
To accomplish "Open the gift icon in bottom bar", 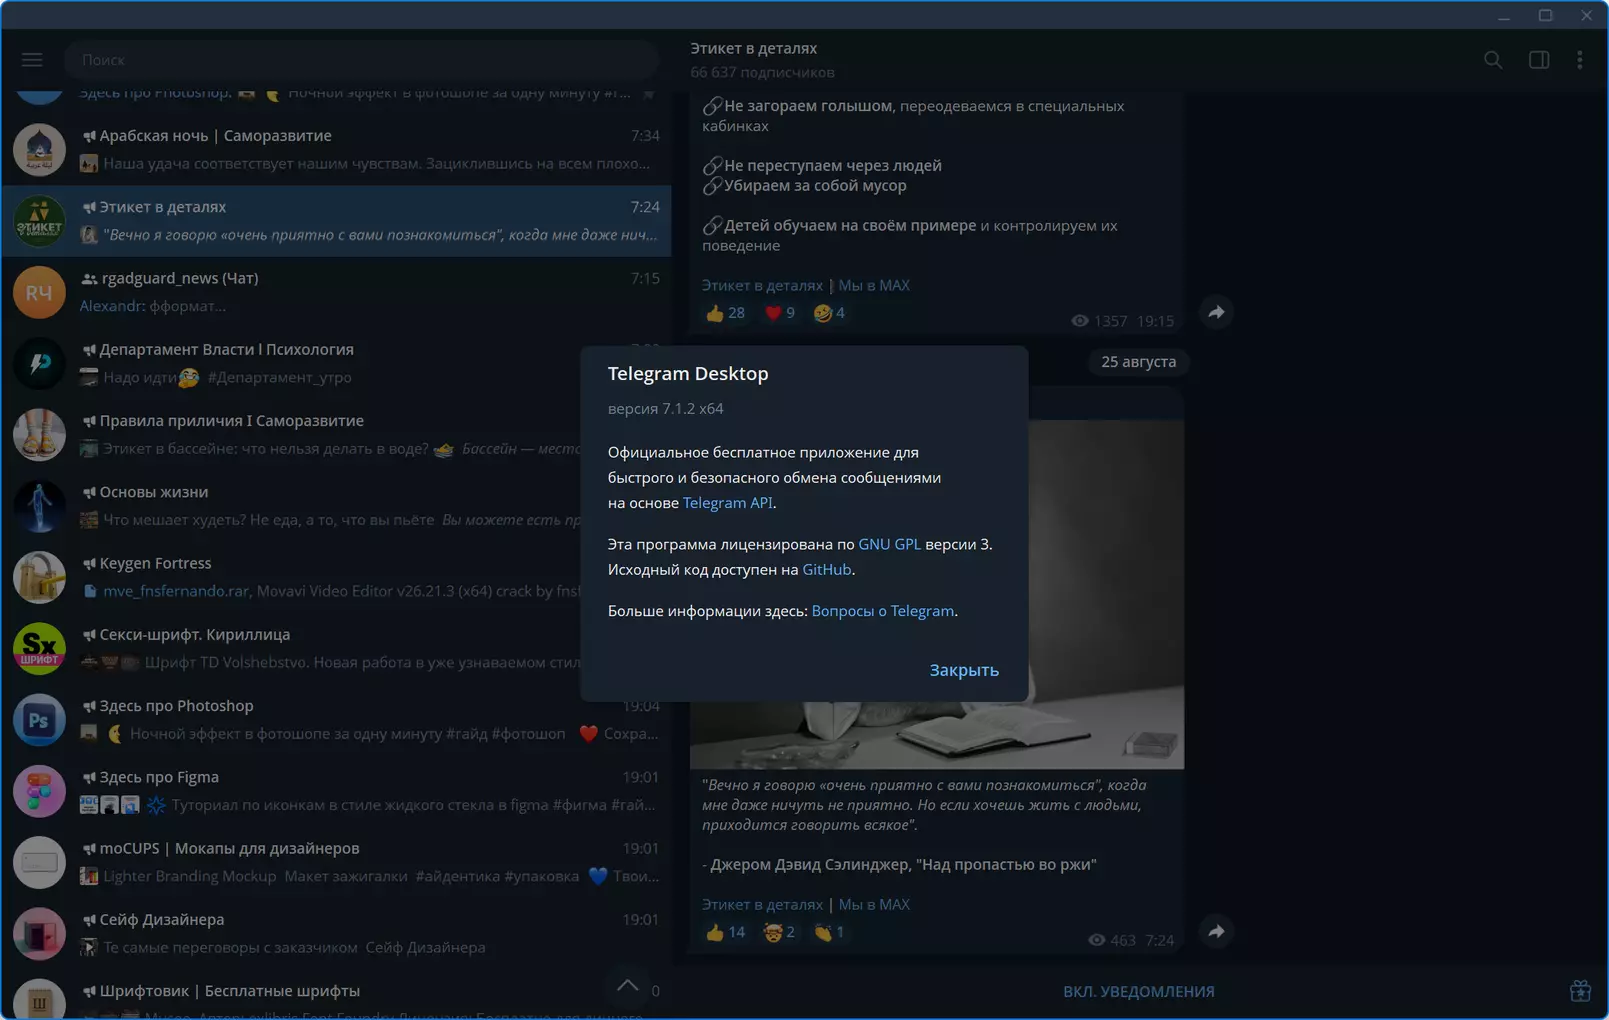I will pos(1580,991).
